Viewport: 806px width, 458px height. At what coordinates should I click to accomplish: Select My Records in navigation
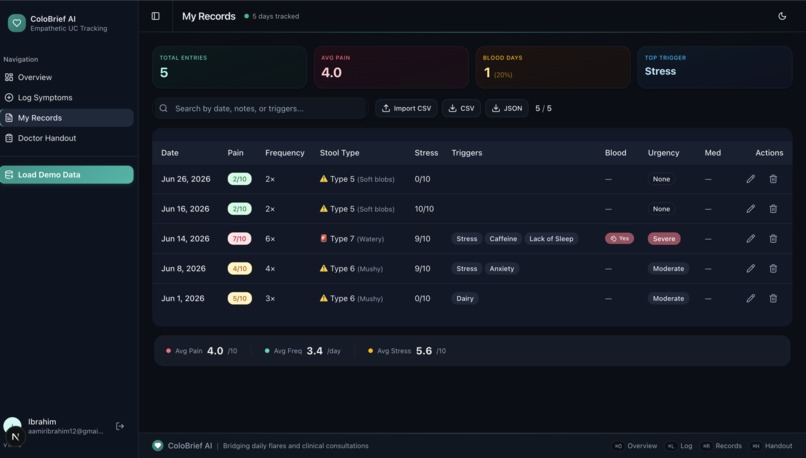tap(67, 118)
